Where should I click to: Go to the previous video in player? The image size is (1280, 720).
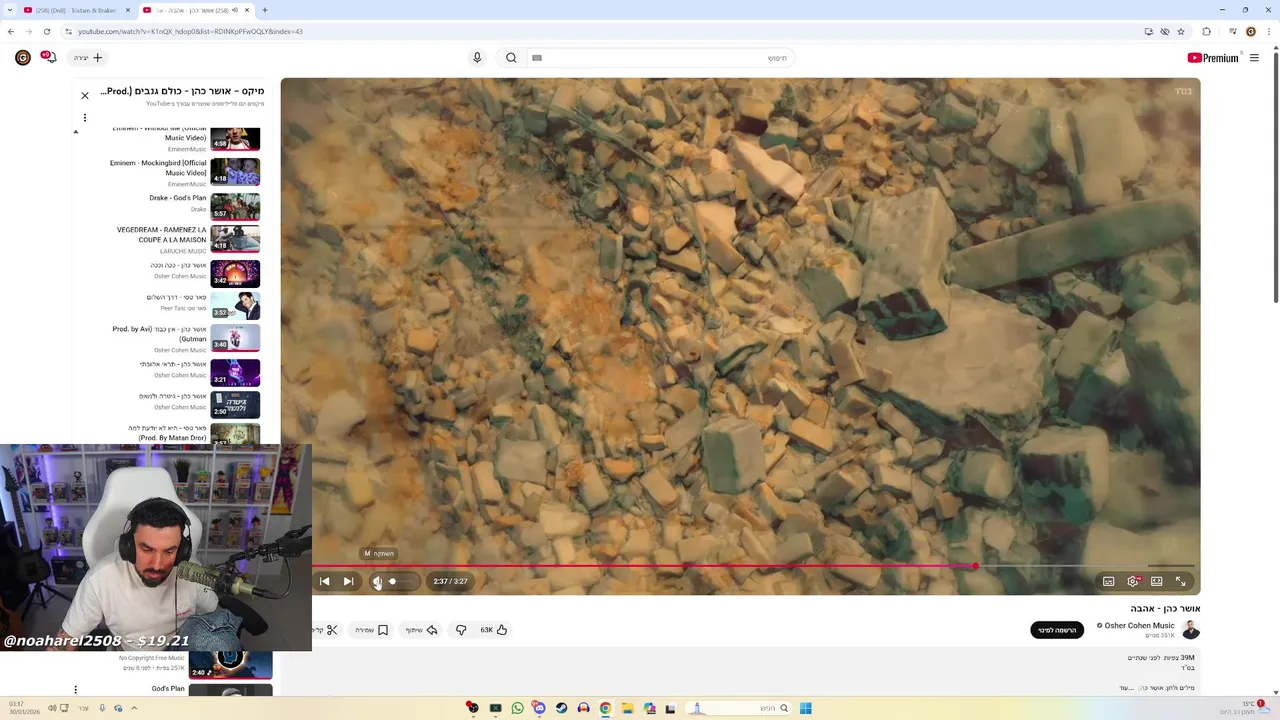click(x=324, y=581)
